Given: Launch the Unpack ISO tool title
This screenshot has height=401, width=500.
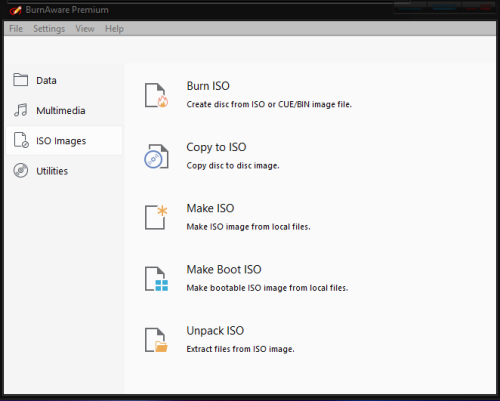Looking at the screenshot, I should pos(215,331).
